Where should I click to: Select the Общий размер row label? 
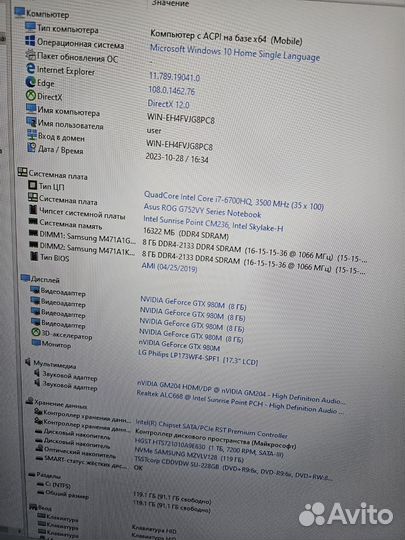click(x=67, y=495)
